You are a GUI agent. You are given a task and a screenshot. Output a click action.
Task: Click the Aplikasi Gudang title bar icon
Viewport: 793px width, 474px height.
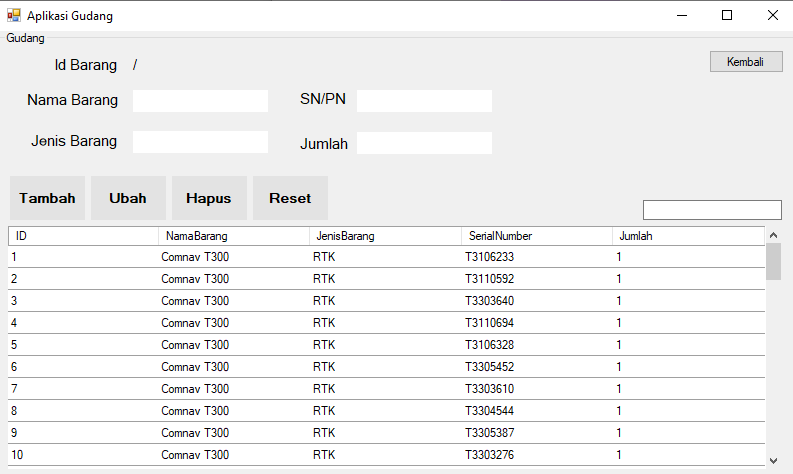coord(14,16)
